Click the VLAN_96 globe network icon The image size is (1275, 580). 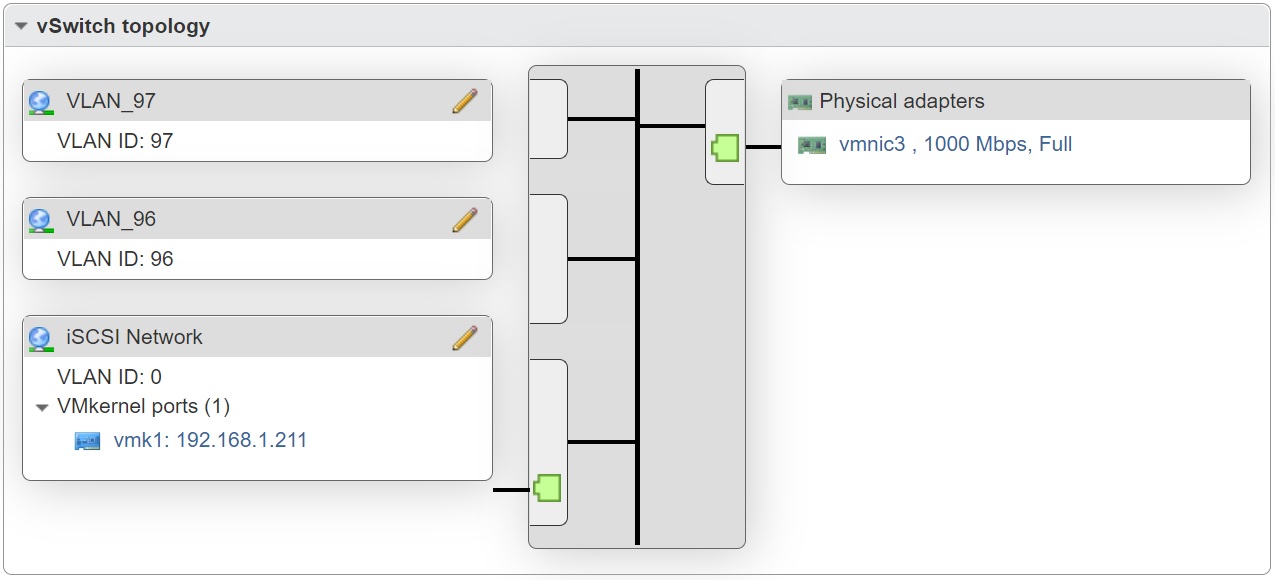click(41, 220)
